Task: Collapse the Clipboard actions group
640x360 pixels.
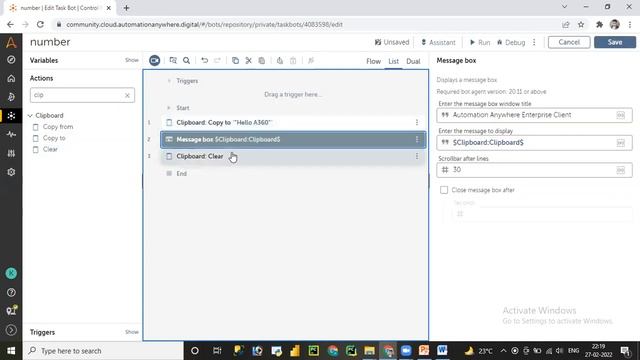Action: tap(30, 116)
